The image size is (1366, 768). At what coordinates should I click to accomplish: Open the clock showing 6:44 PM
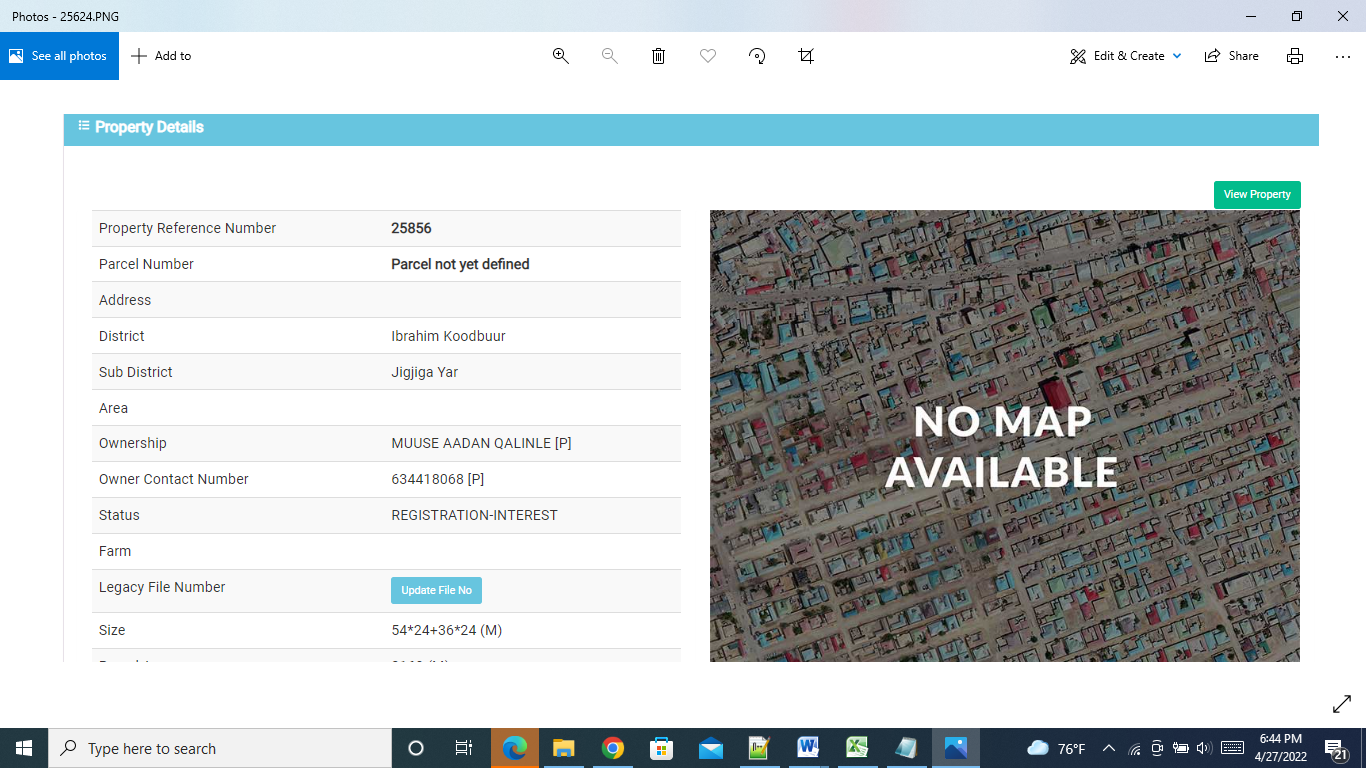click(1280, 748)
